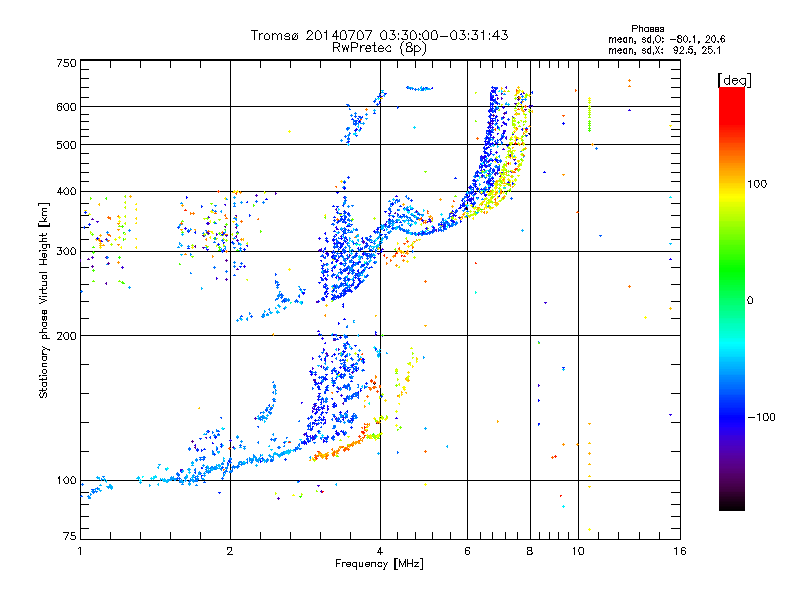Click the x-axis label "1"
The height and width of the screenshot is (600, 800).
click(80, 551)
